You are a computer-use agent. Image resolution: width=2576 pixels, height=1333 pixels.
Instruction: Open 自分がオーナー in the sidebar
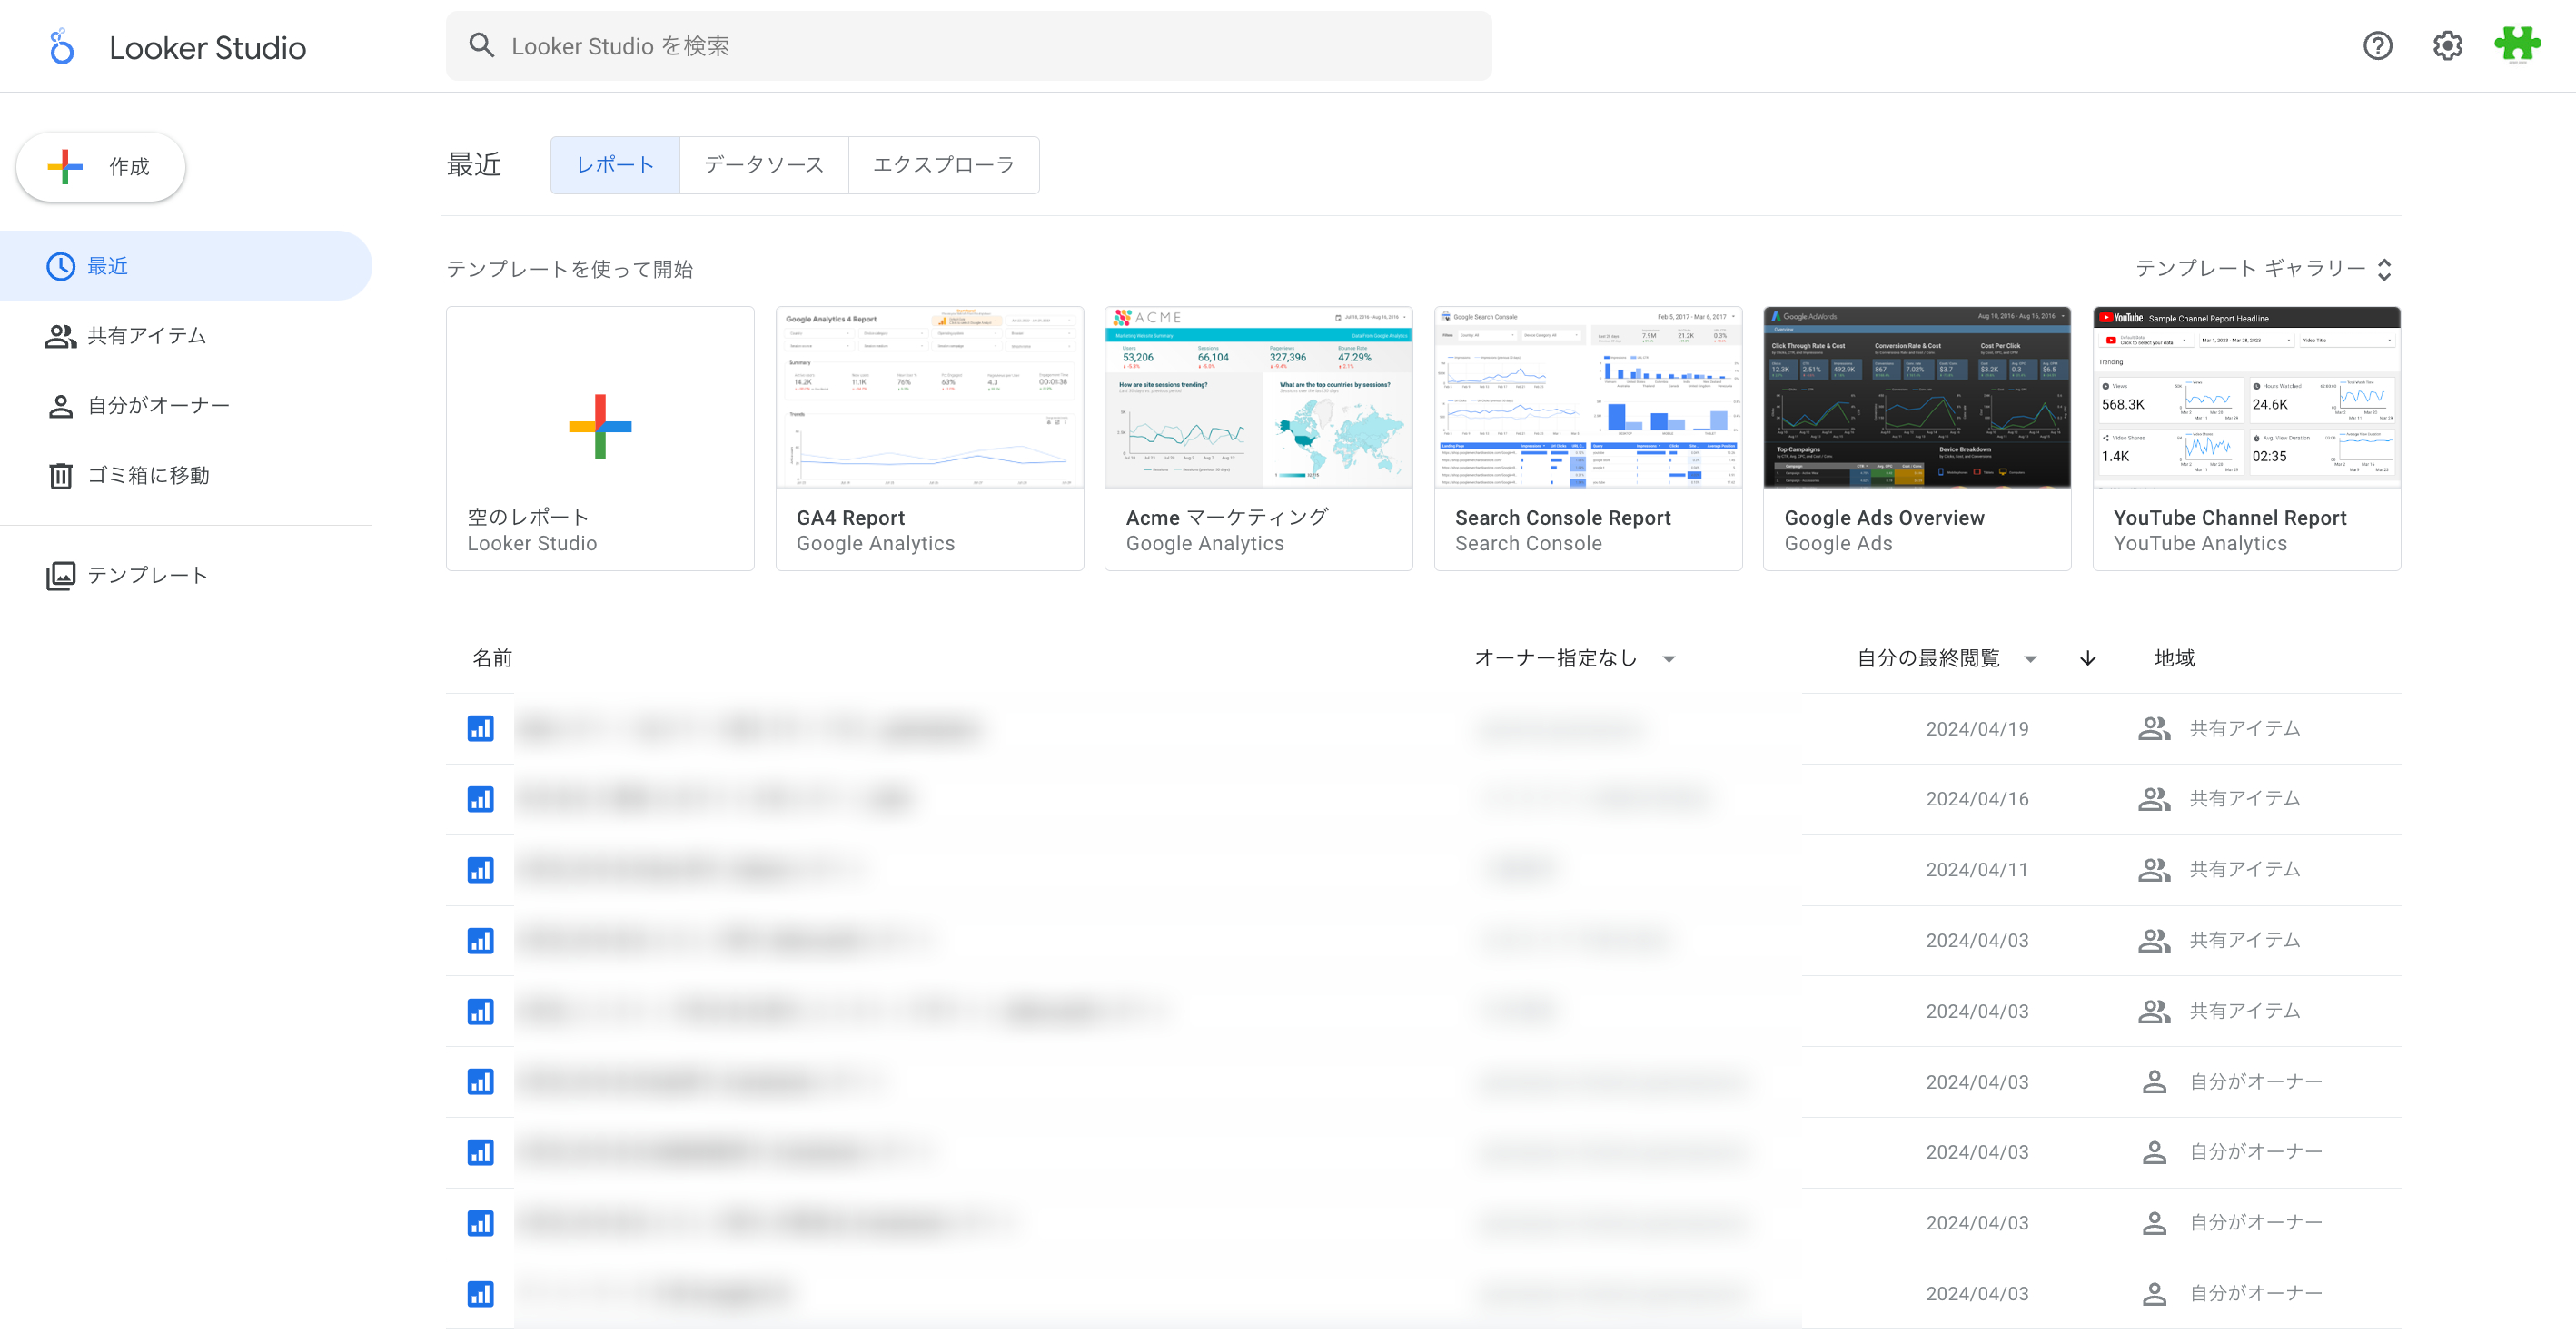click(186, 406)
